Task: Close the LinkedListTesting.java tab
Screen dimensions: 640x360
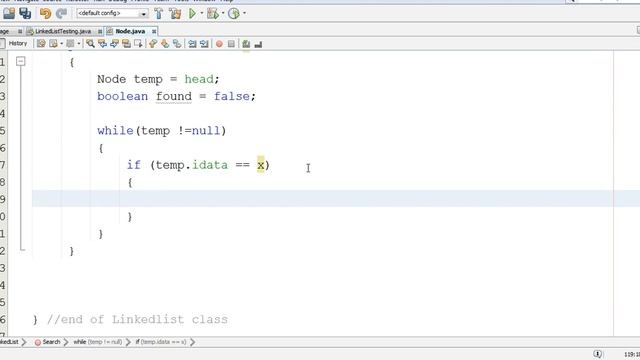Action: [x=100, y=31]
